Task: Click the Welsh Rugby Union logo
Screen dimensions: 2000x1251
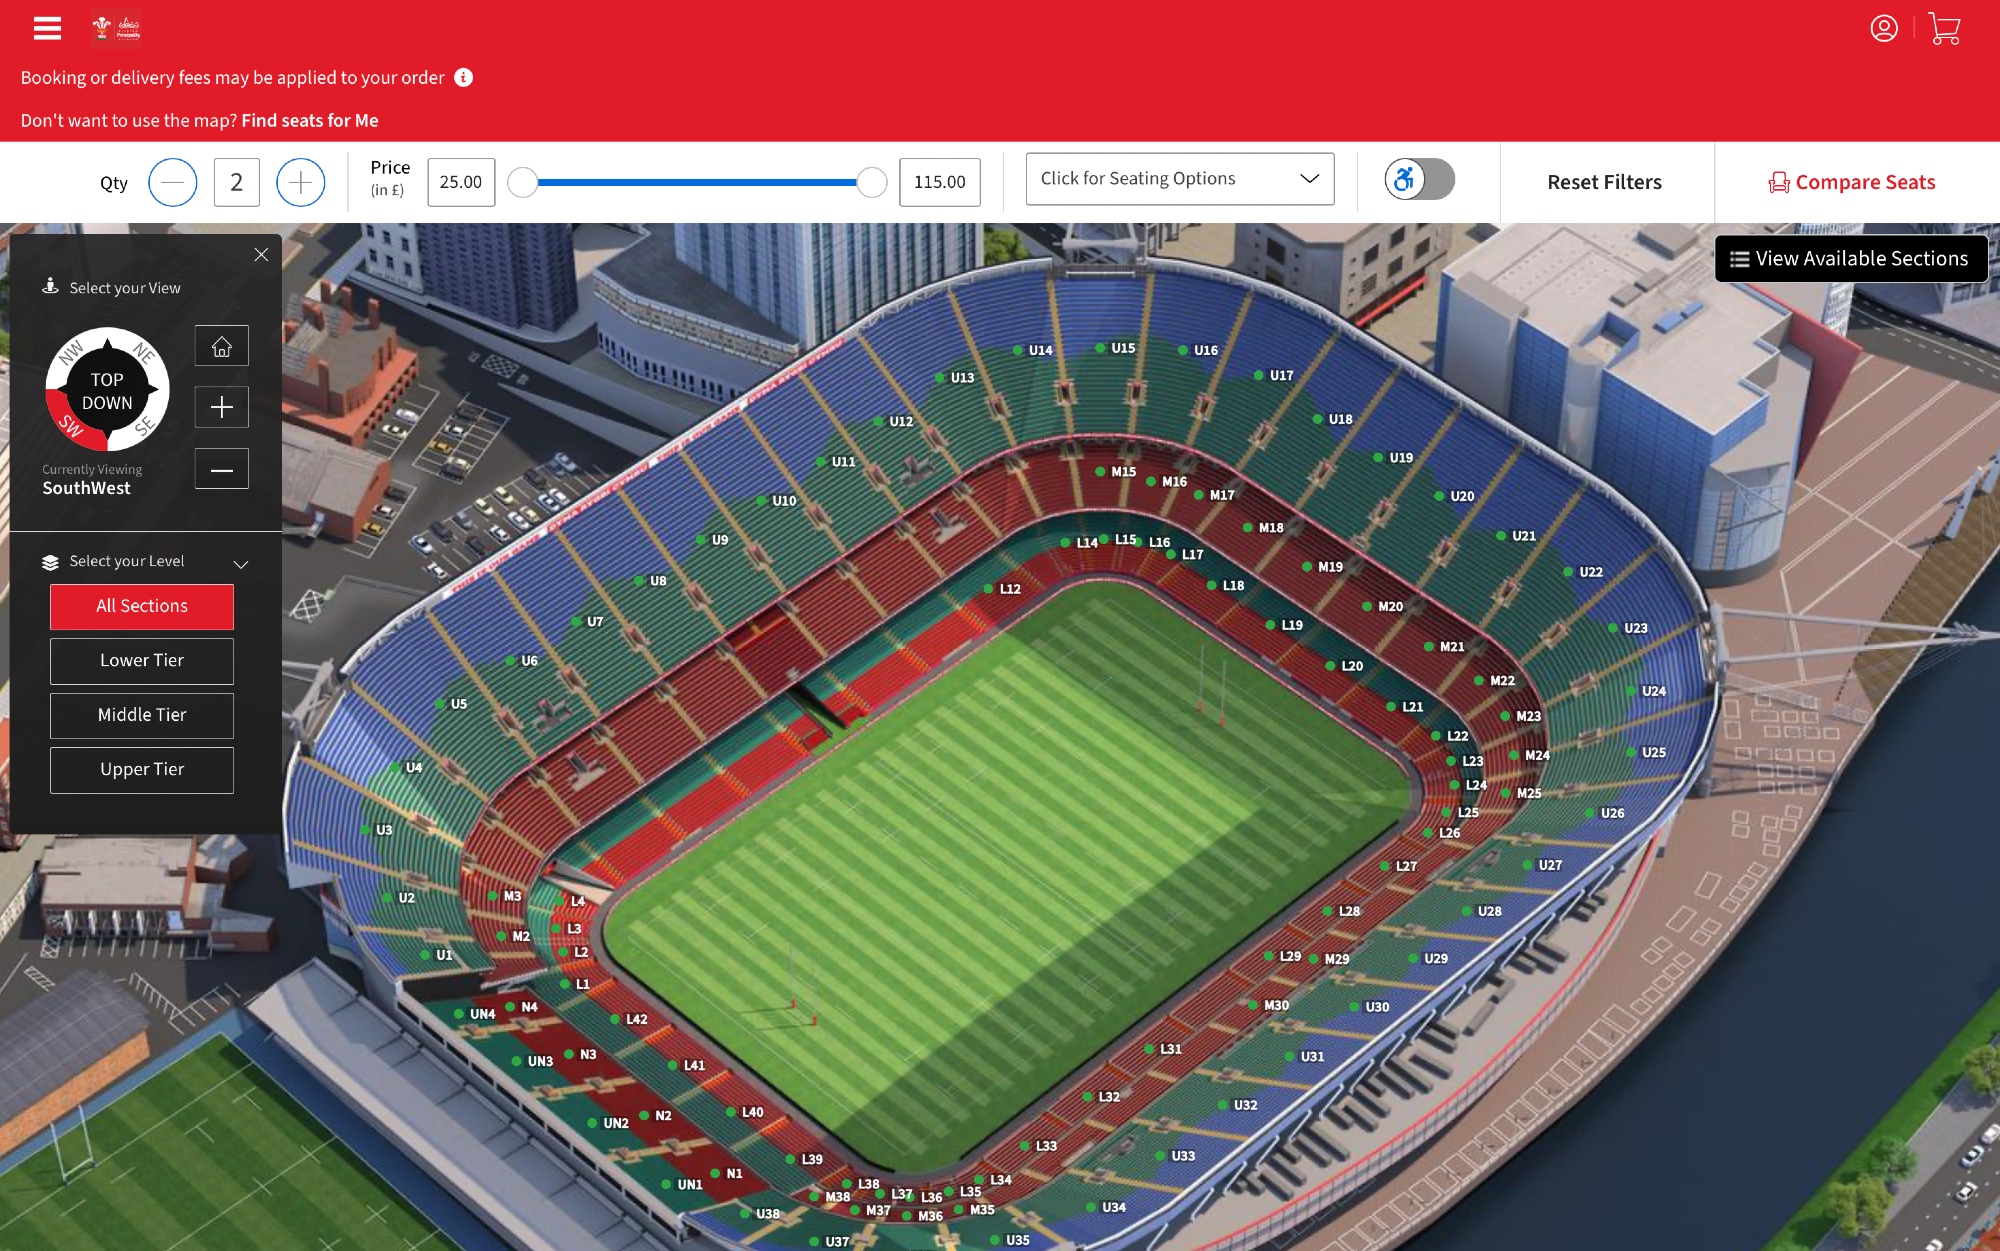Action: [x=116, y=28]
